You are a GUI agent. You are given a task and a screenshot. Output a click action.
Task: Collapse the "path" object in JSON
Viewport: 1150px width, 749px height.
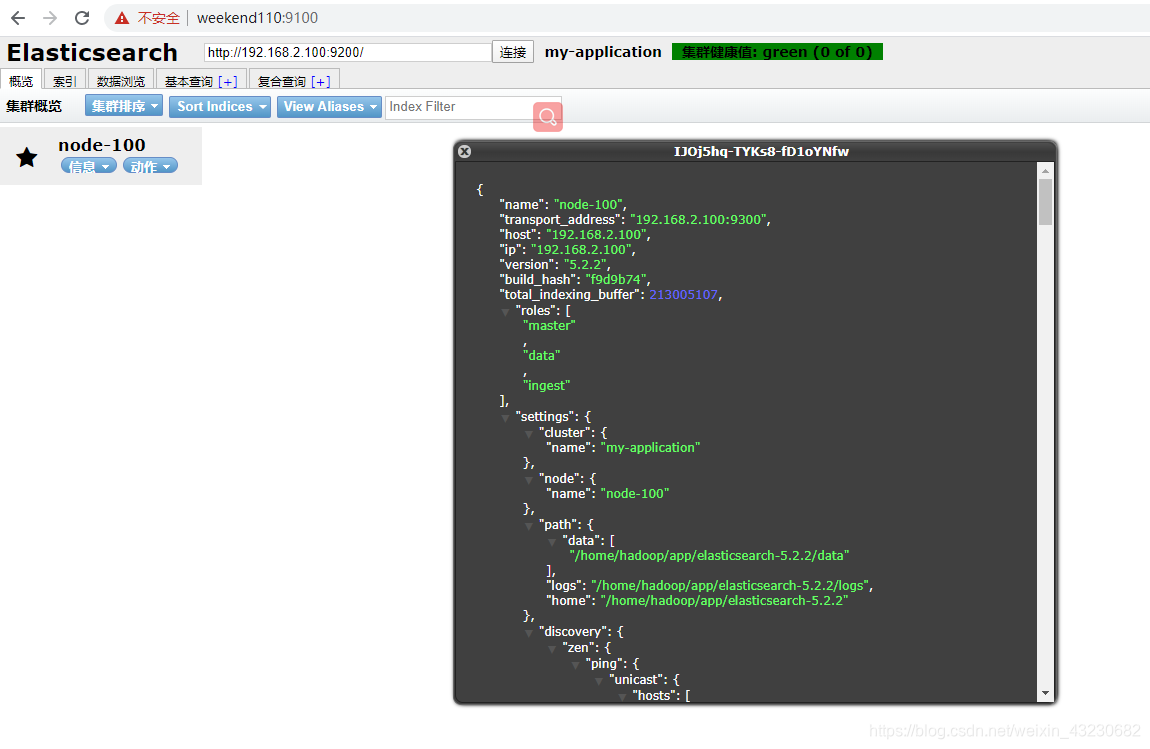click(529, 526)
